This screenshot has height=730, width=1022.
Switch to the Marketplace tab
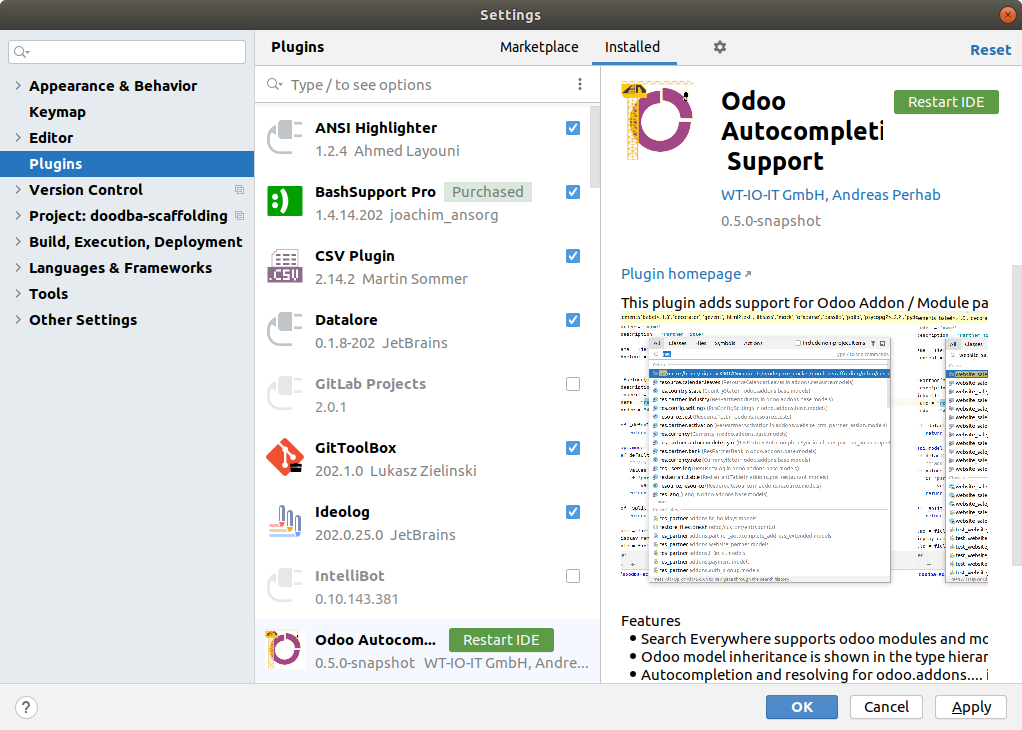pos(539,47)
